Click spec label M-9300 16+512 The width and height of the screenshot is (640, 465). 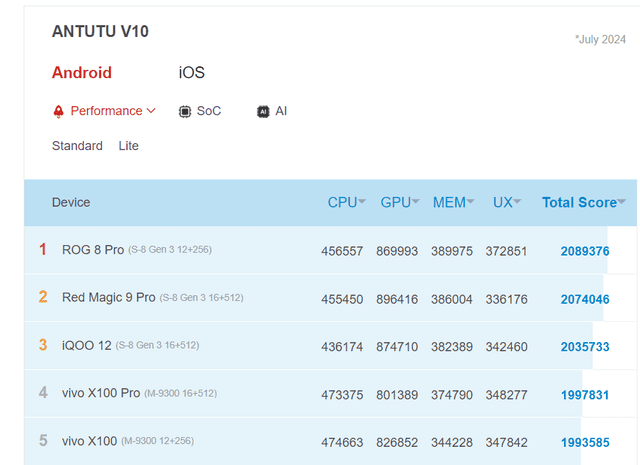[x=181, y=393]
